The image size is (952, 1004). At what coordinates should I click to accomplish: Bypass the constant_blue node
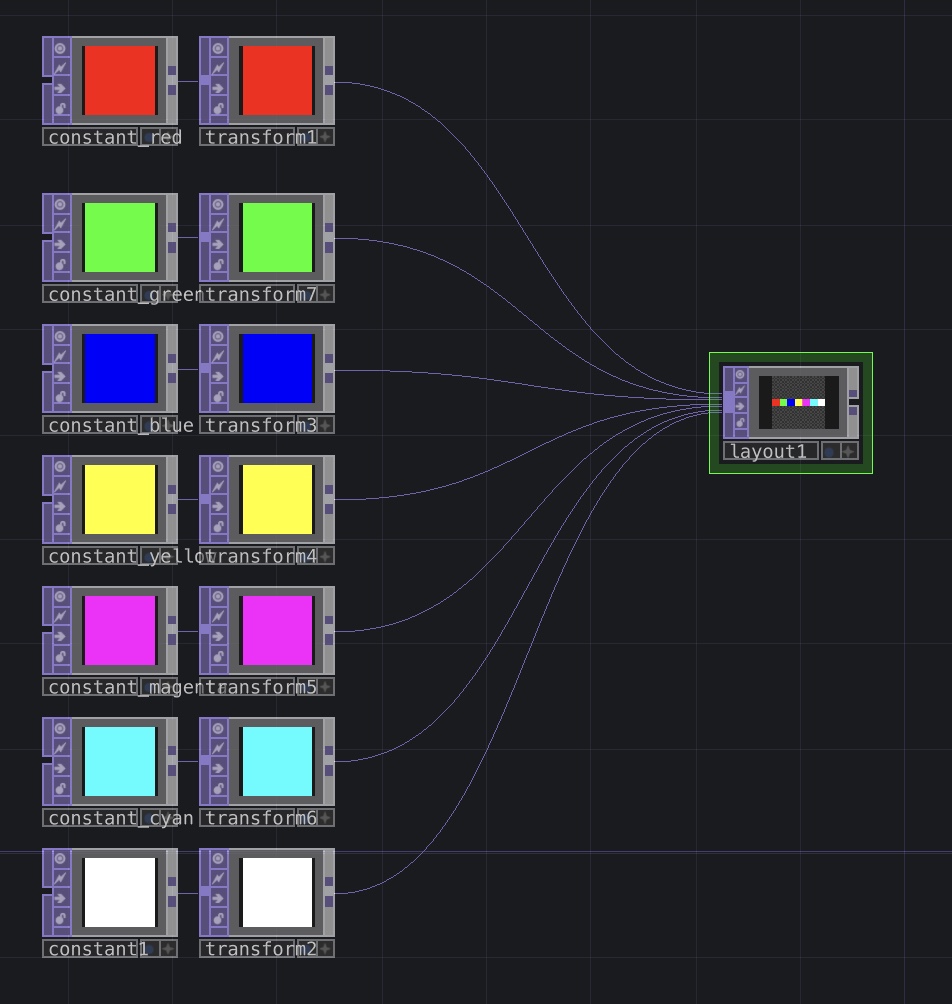(60, 376)
